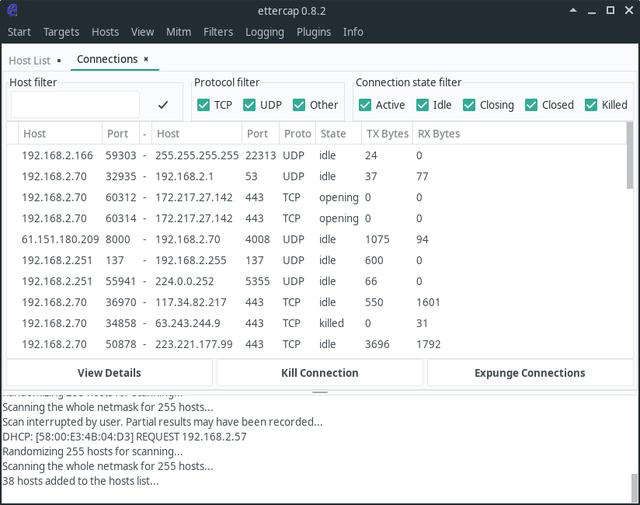Switch to the Host List tab
The image size is (640, 505).
pyautogui.click(x=29, y=61)
